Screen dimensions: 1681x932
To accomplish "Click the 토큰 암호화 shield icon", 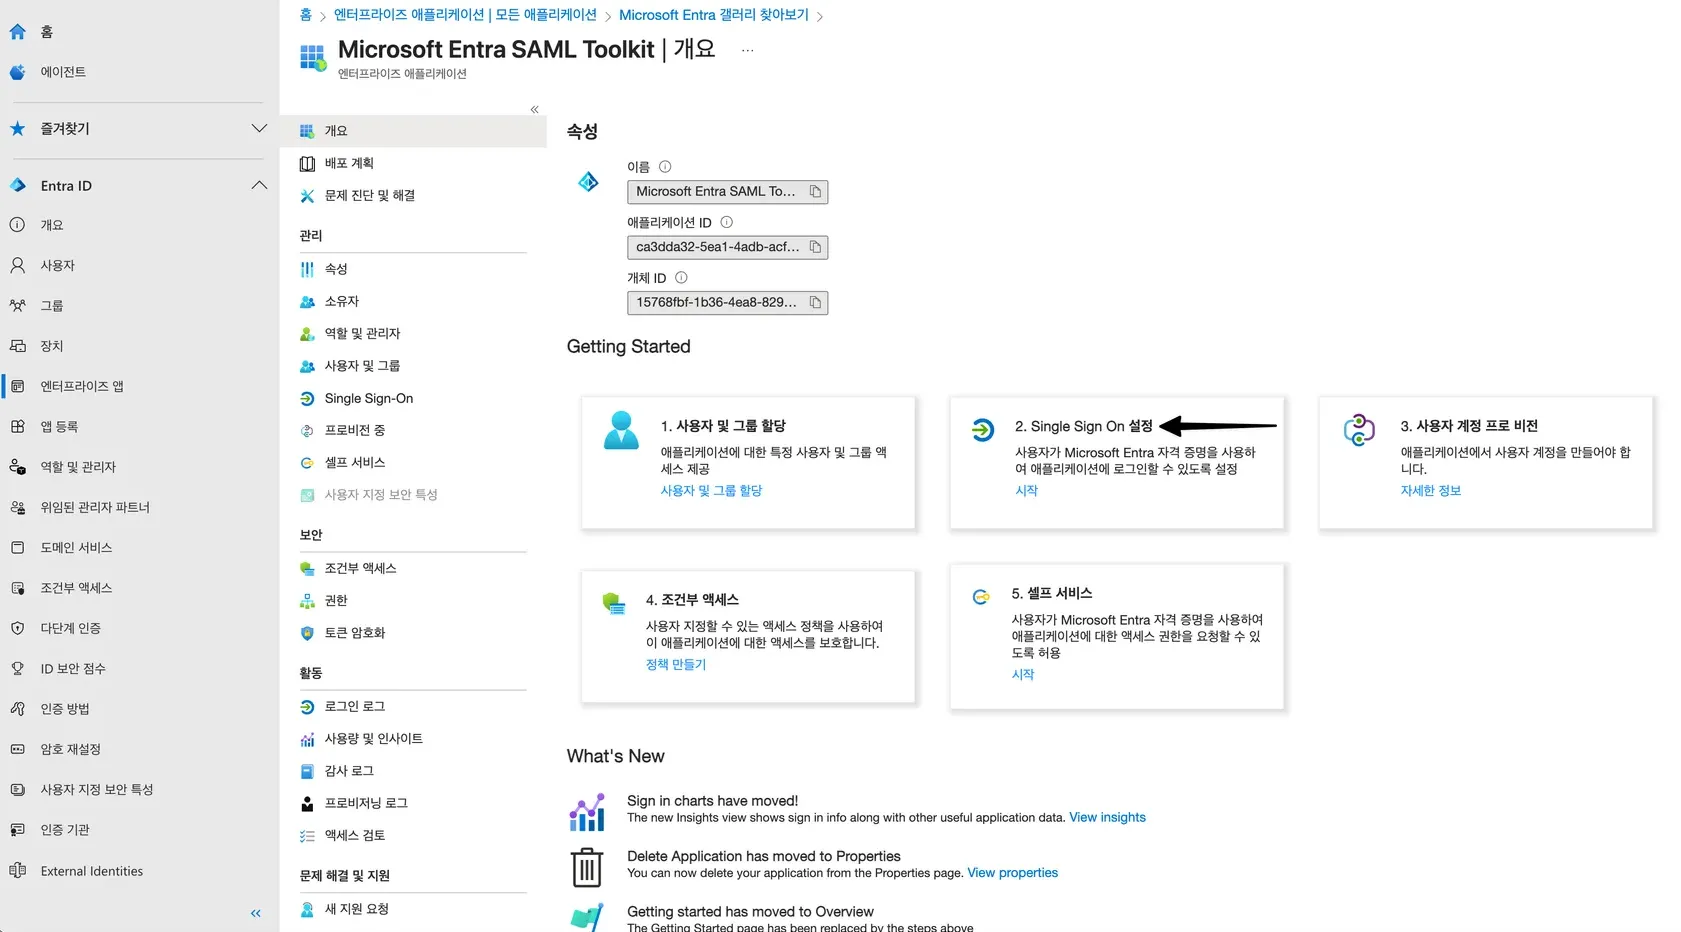I will [307, 633].
